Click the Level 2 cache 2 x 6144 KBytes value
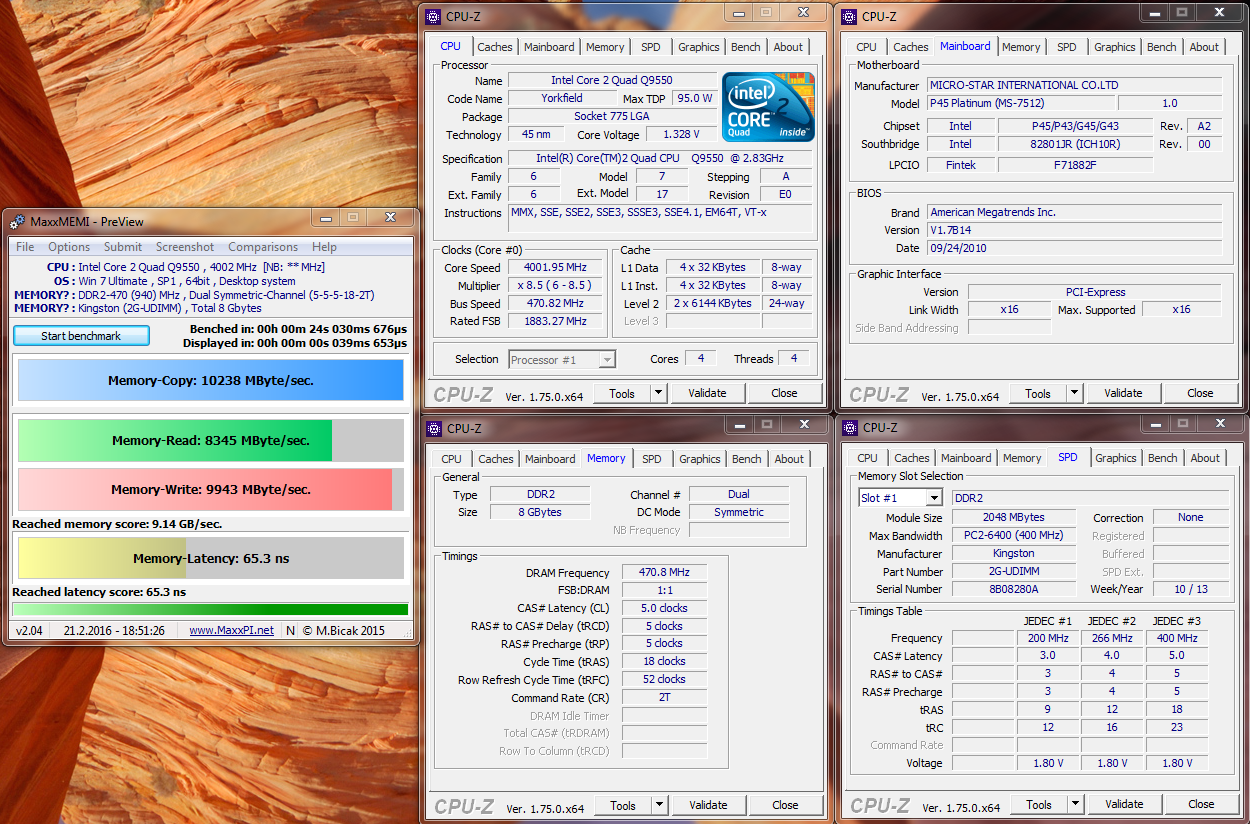The height and width of the screenshot is (824, 1250). click(x=713, y=303)
